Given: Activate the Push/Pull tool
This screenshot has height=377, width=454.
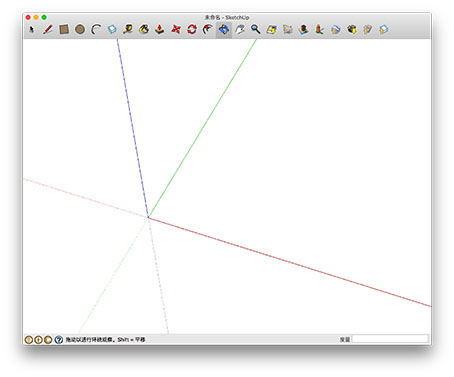Looking at the screenshot, I should 160,30.
